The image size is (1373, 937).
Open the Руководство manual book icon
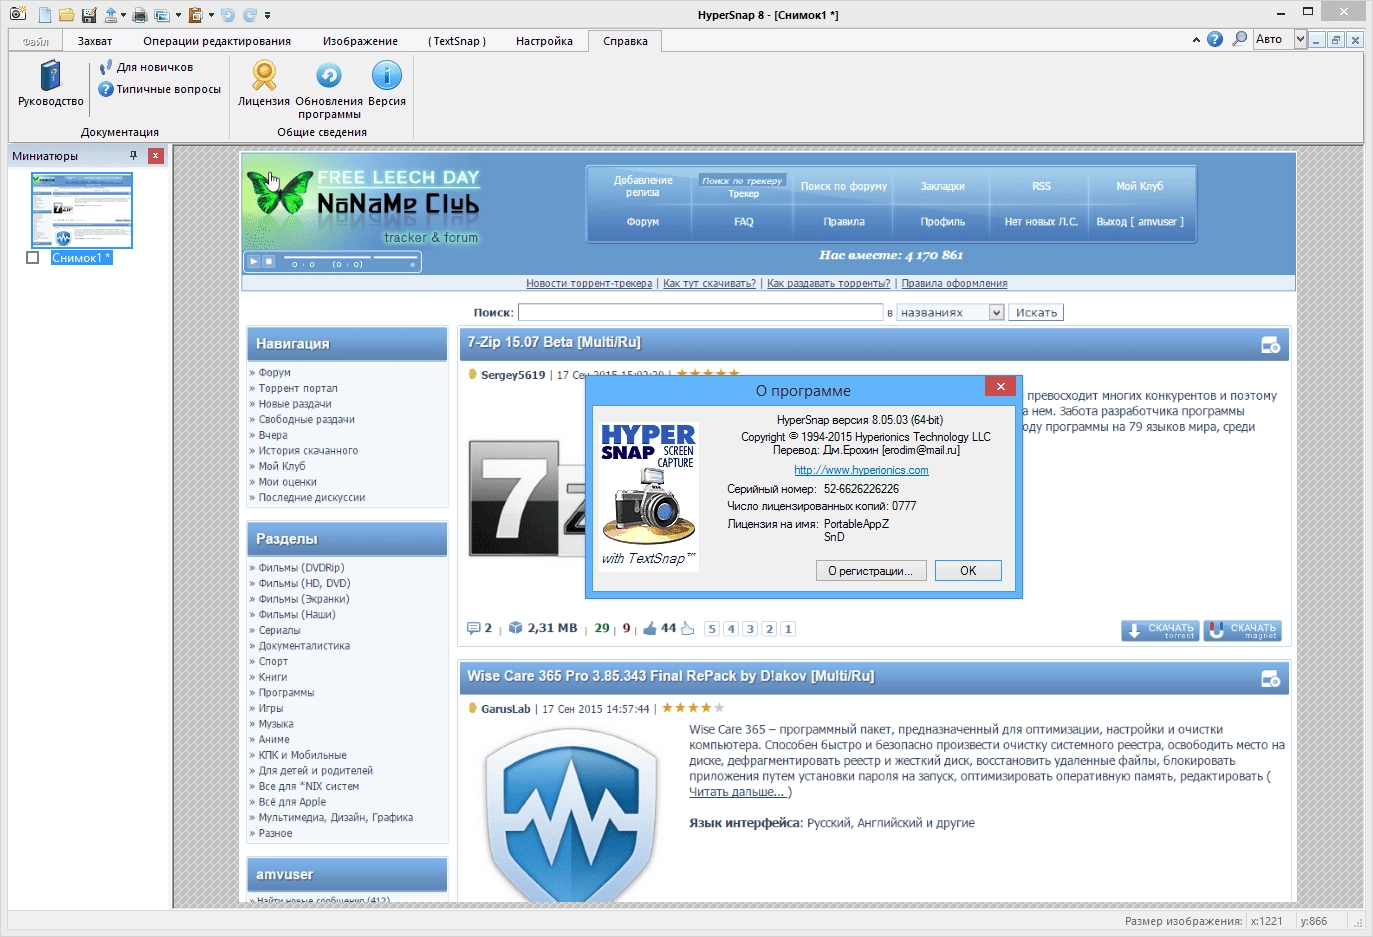[x=50, y=83]
